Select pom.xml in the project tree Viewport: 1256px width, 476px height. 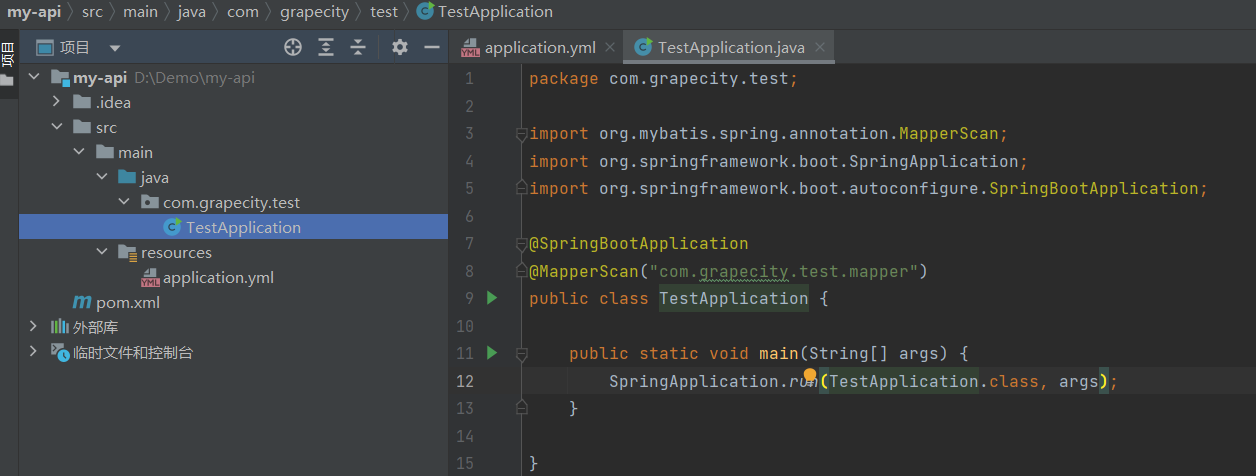(127, 302)
